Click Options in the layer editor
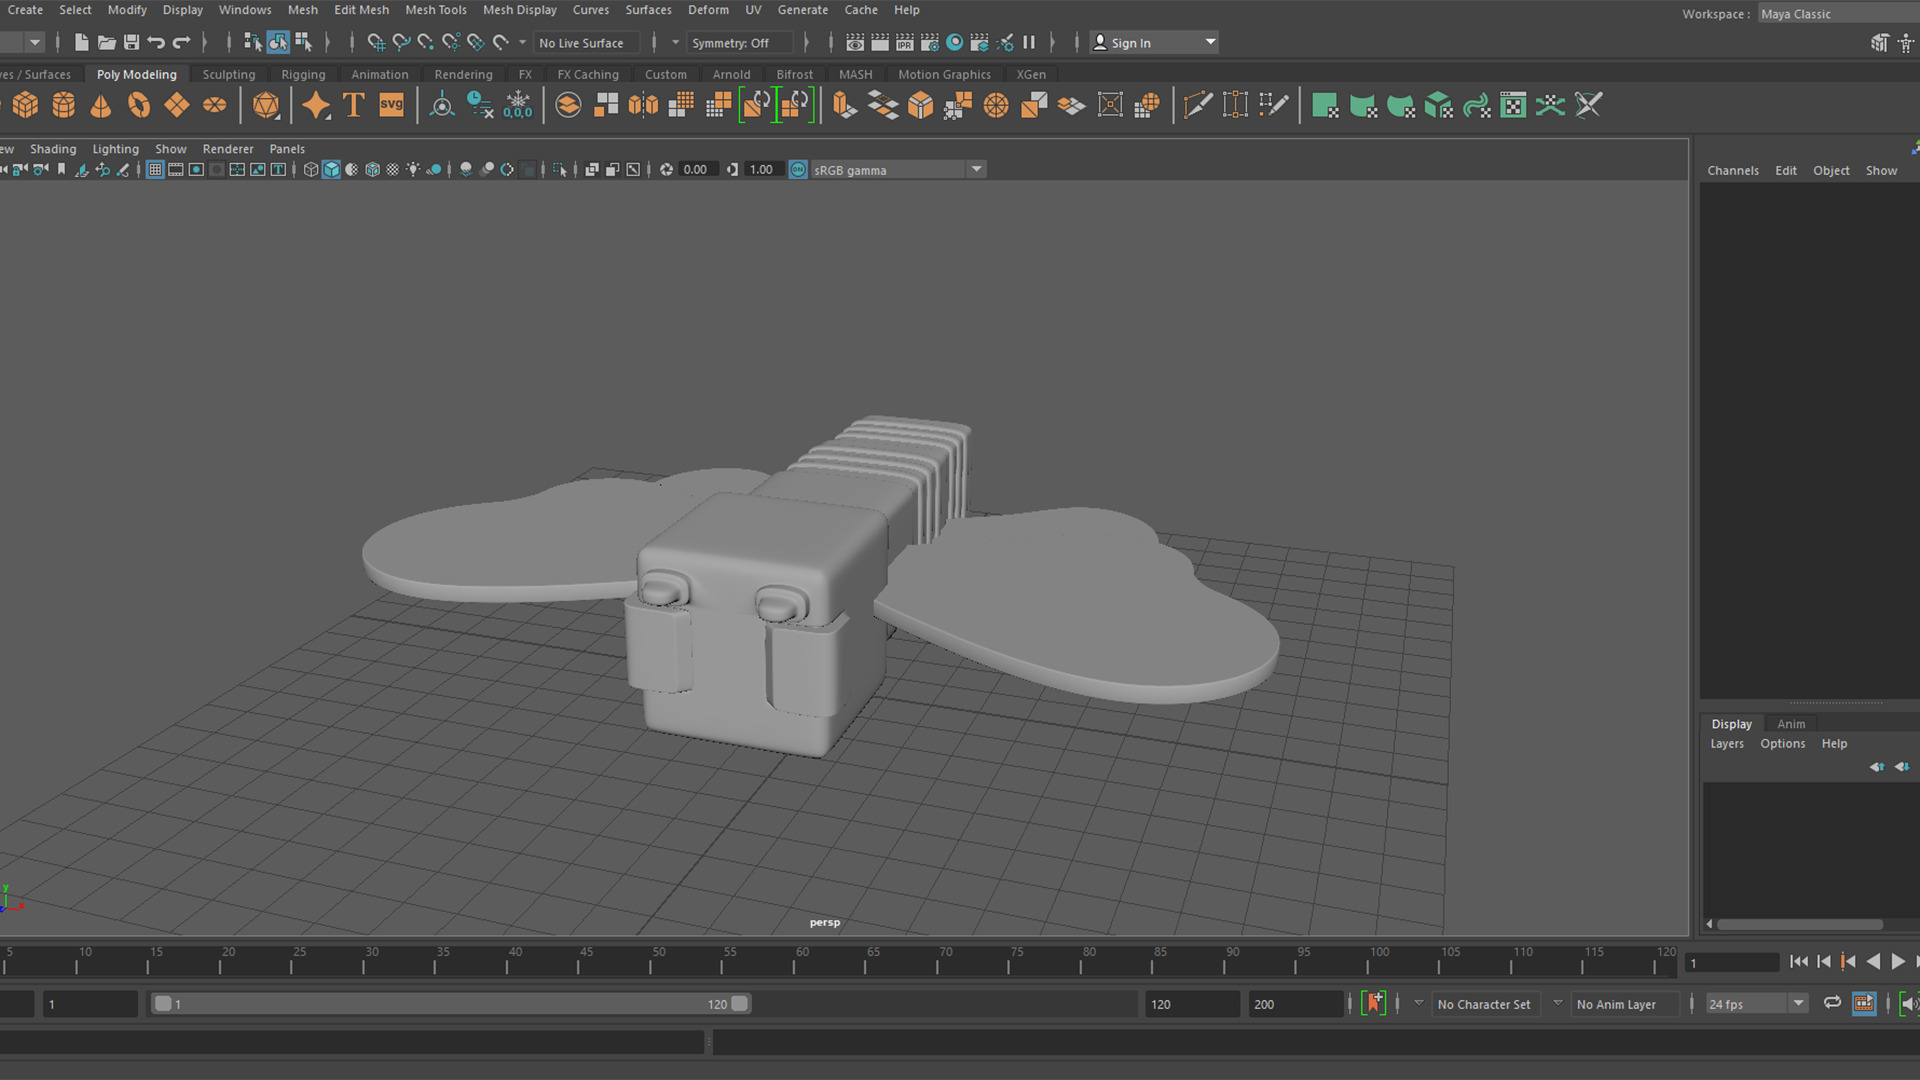This screenshot has height=1080, width=1920. (1783, 744)
